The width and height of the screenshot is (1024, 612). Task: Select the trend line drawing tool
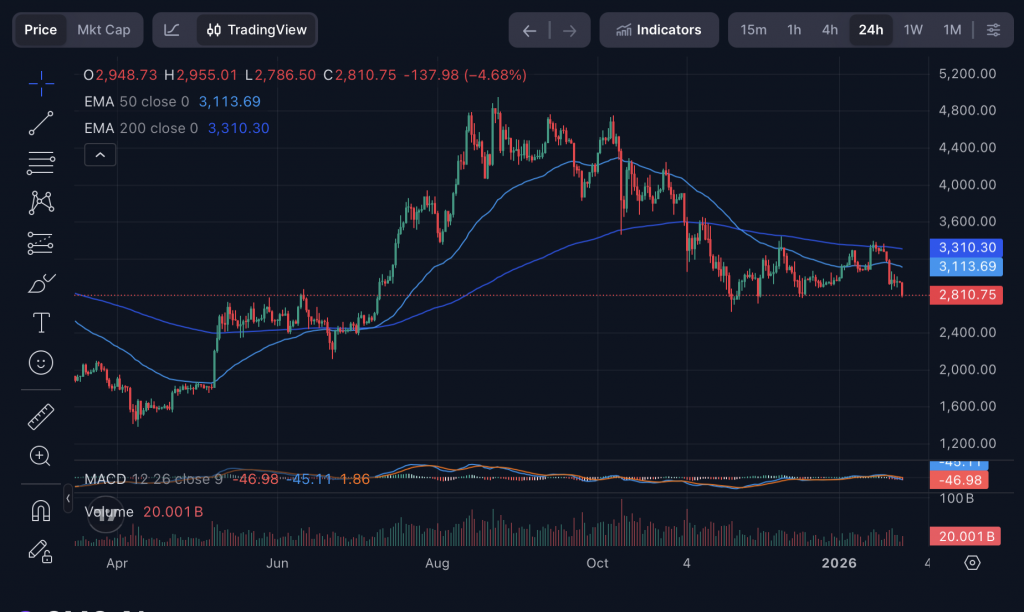pyautogui.click(x=41, y=124)
